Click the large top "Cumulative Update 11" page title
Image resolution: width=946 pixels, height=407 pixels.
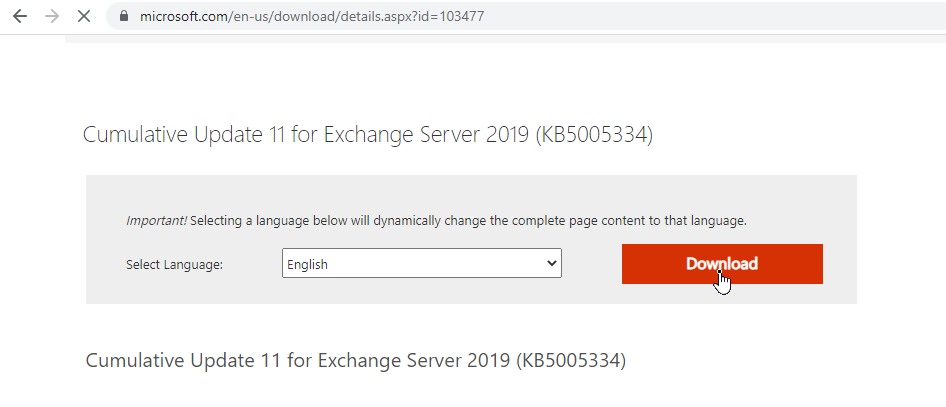coord(184,134)
